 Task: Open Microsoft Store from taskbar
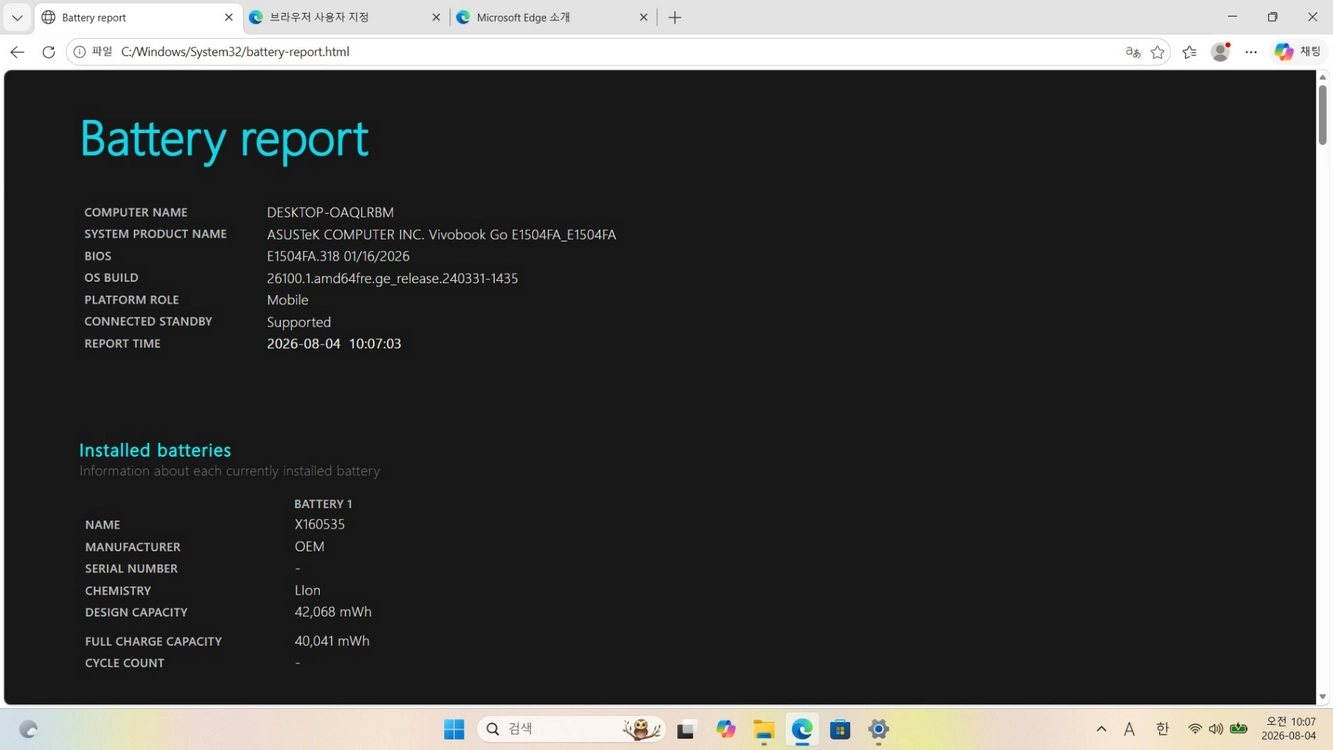tap(840, 729)
